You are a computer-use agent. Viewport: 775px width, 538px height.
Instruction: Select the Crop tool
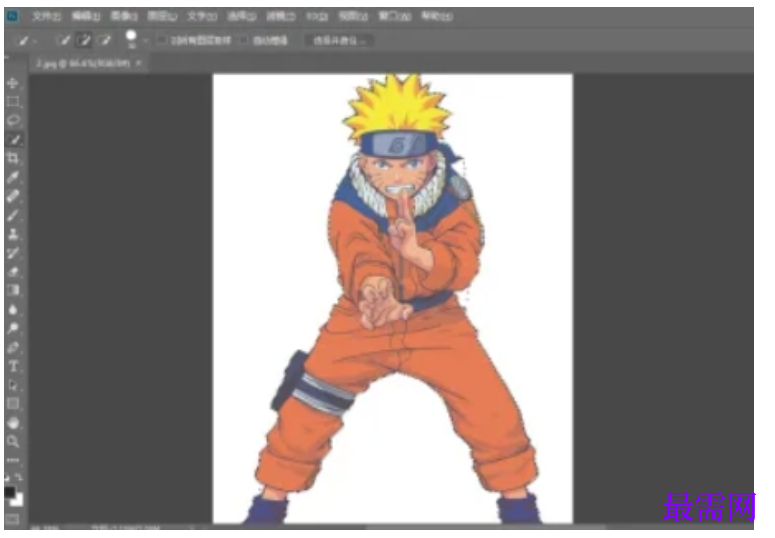coord(13,158)
